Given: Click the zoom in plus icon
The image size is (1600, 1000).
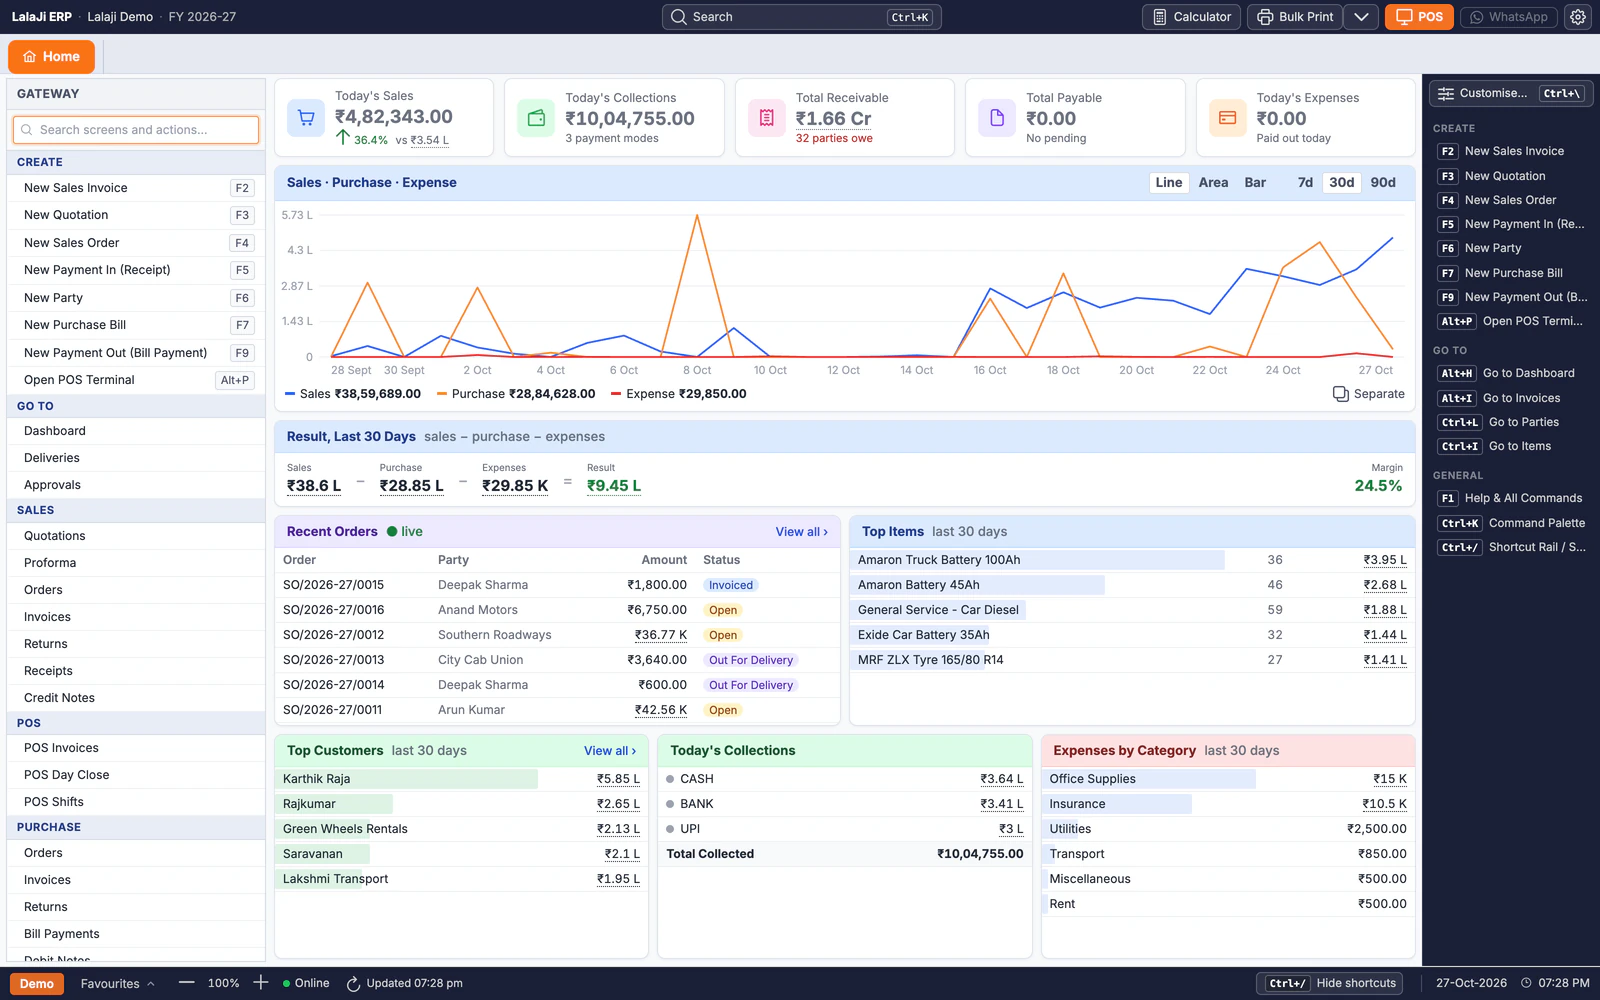Looking at the screenshot, I should point(260,983).
